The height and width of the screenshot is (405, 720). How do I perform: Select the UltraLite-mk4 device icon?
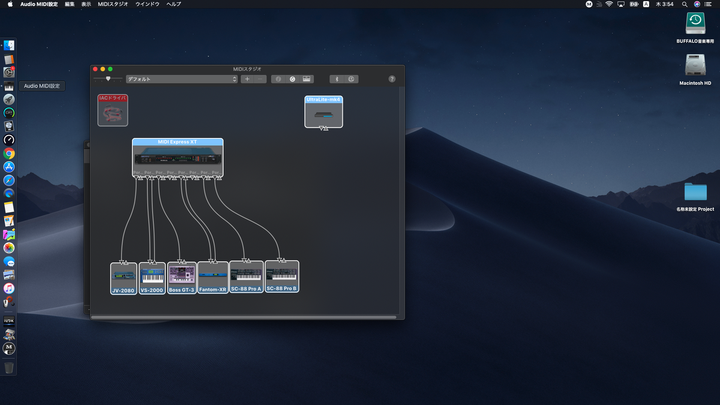pos(323,112)
